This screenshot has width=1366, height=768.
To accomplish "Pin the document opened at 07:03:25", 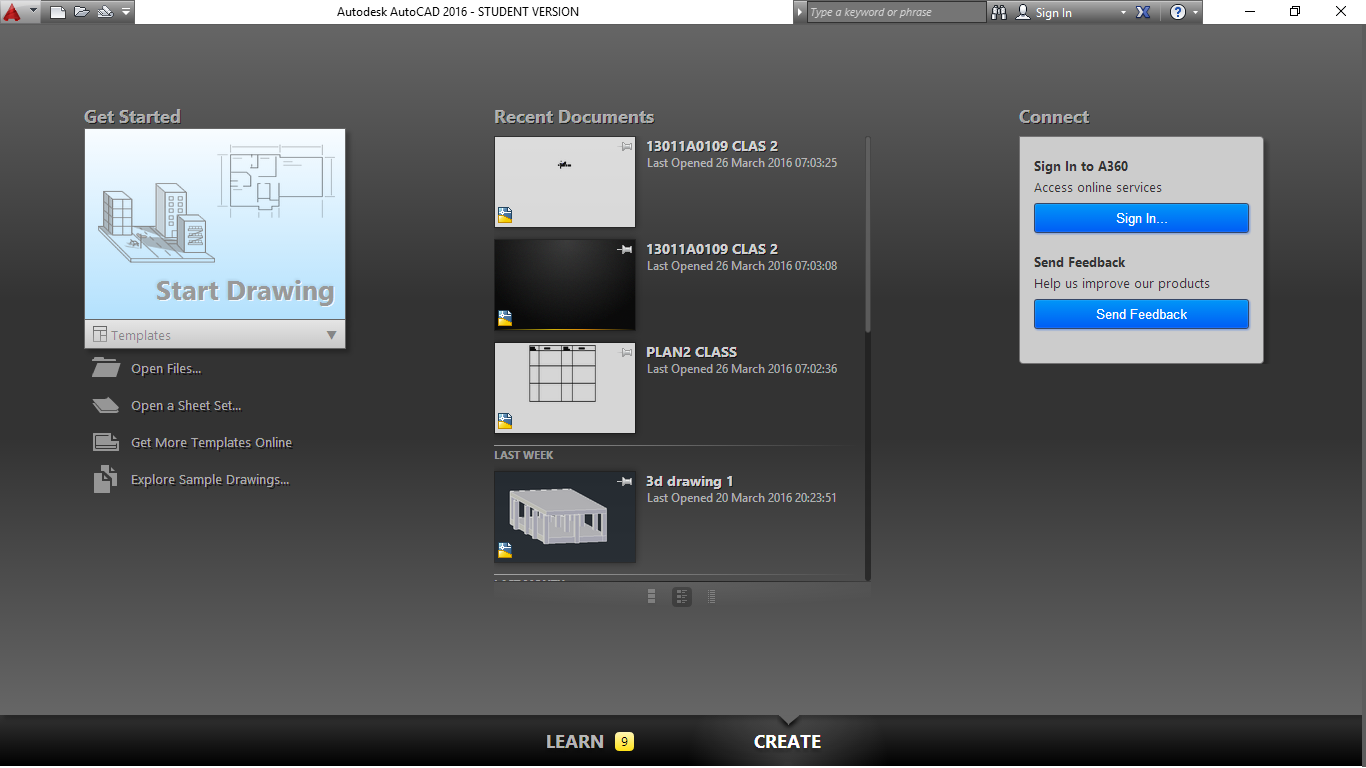I will coord(626,146).
